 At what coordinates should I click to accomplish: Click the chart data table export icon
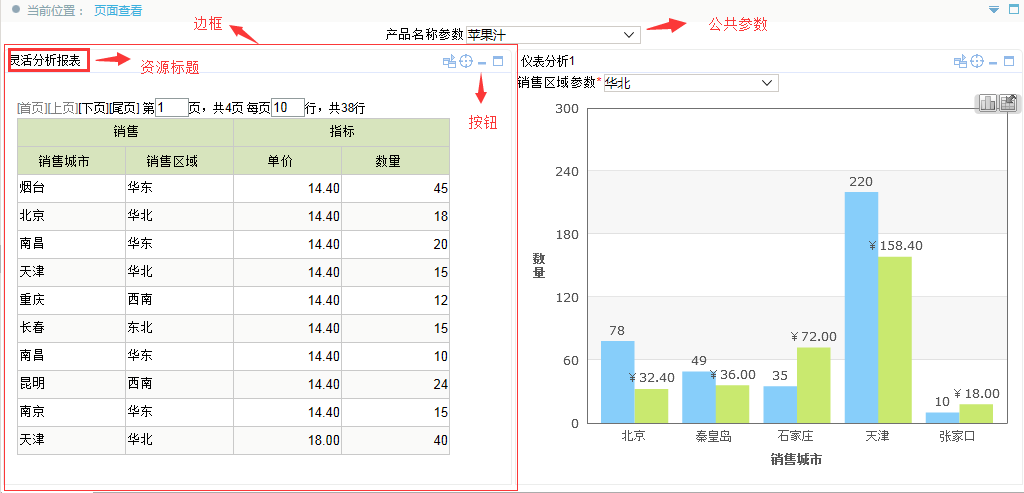pyautogui.click(x=1008, y=103)
